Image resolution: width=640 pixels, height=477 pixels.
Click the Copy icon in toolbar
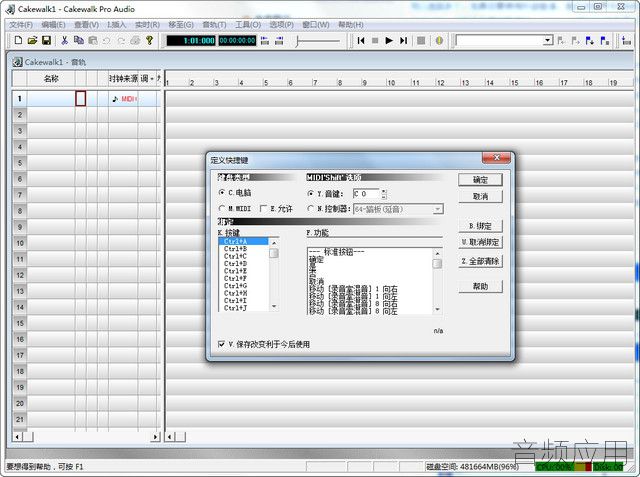(x=78, y=40)
